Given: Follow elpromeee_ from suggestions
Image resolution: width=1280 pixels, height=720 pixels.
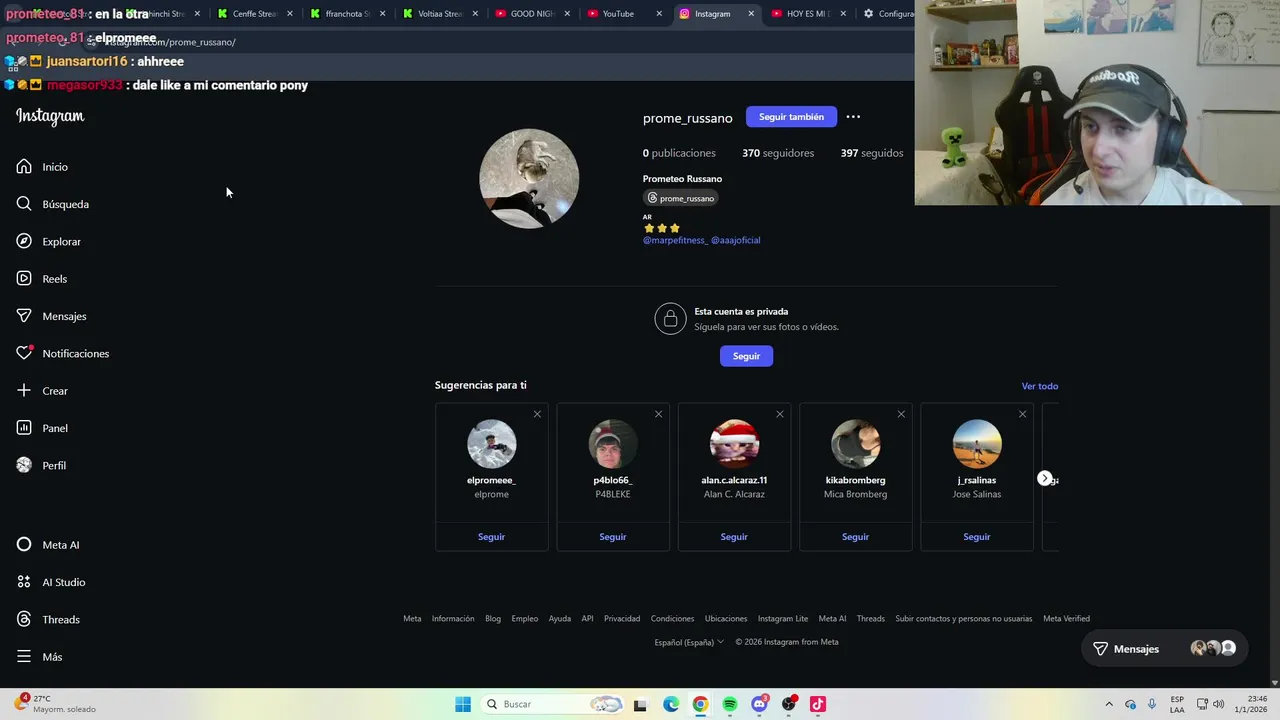Looking at the screenshot, I should (x=491, y=537).
